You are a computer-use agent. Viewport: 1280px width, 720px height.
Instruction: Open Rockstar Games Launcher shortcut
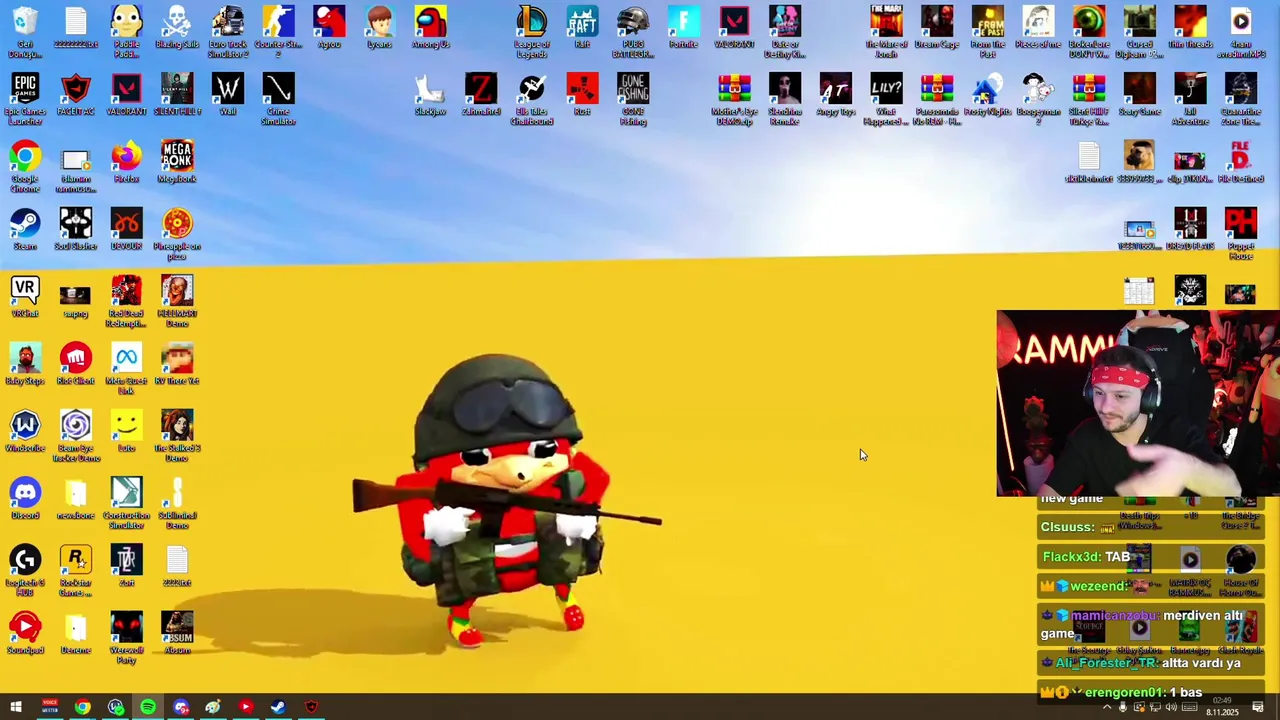tap(76, 570)
